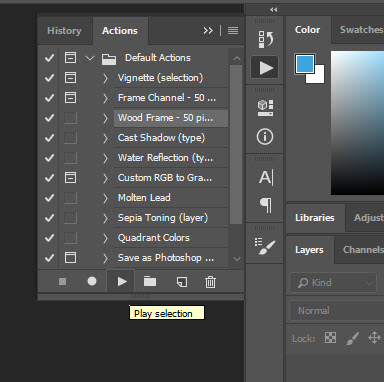The image size is (384, 382).
Task: Click the Play selection button
Action: pyautogui.click(x=122, y=282)
